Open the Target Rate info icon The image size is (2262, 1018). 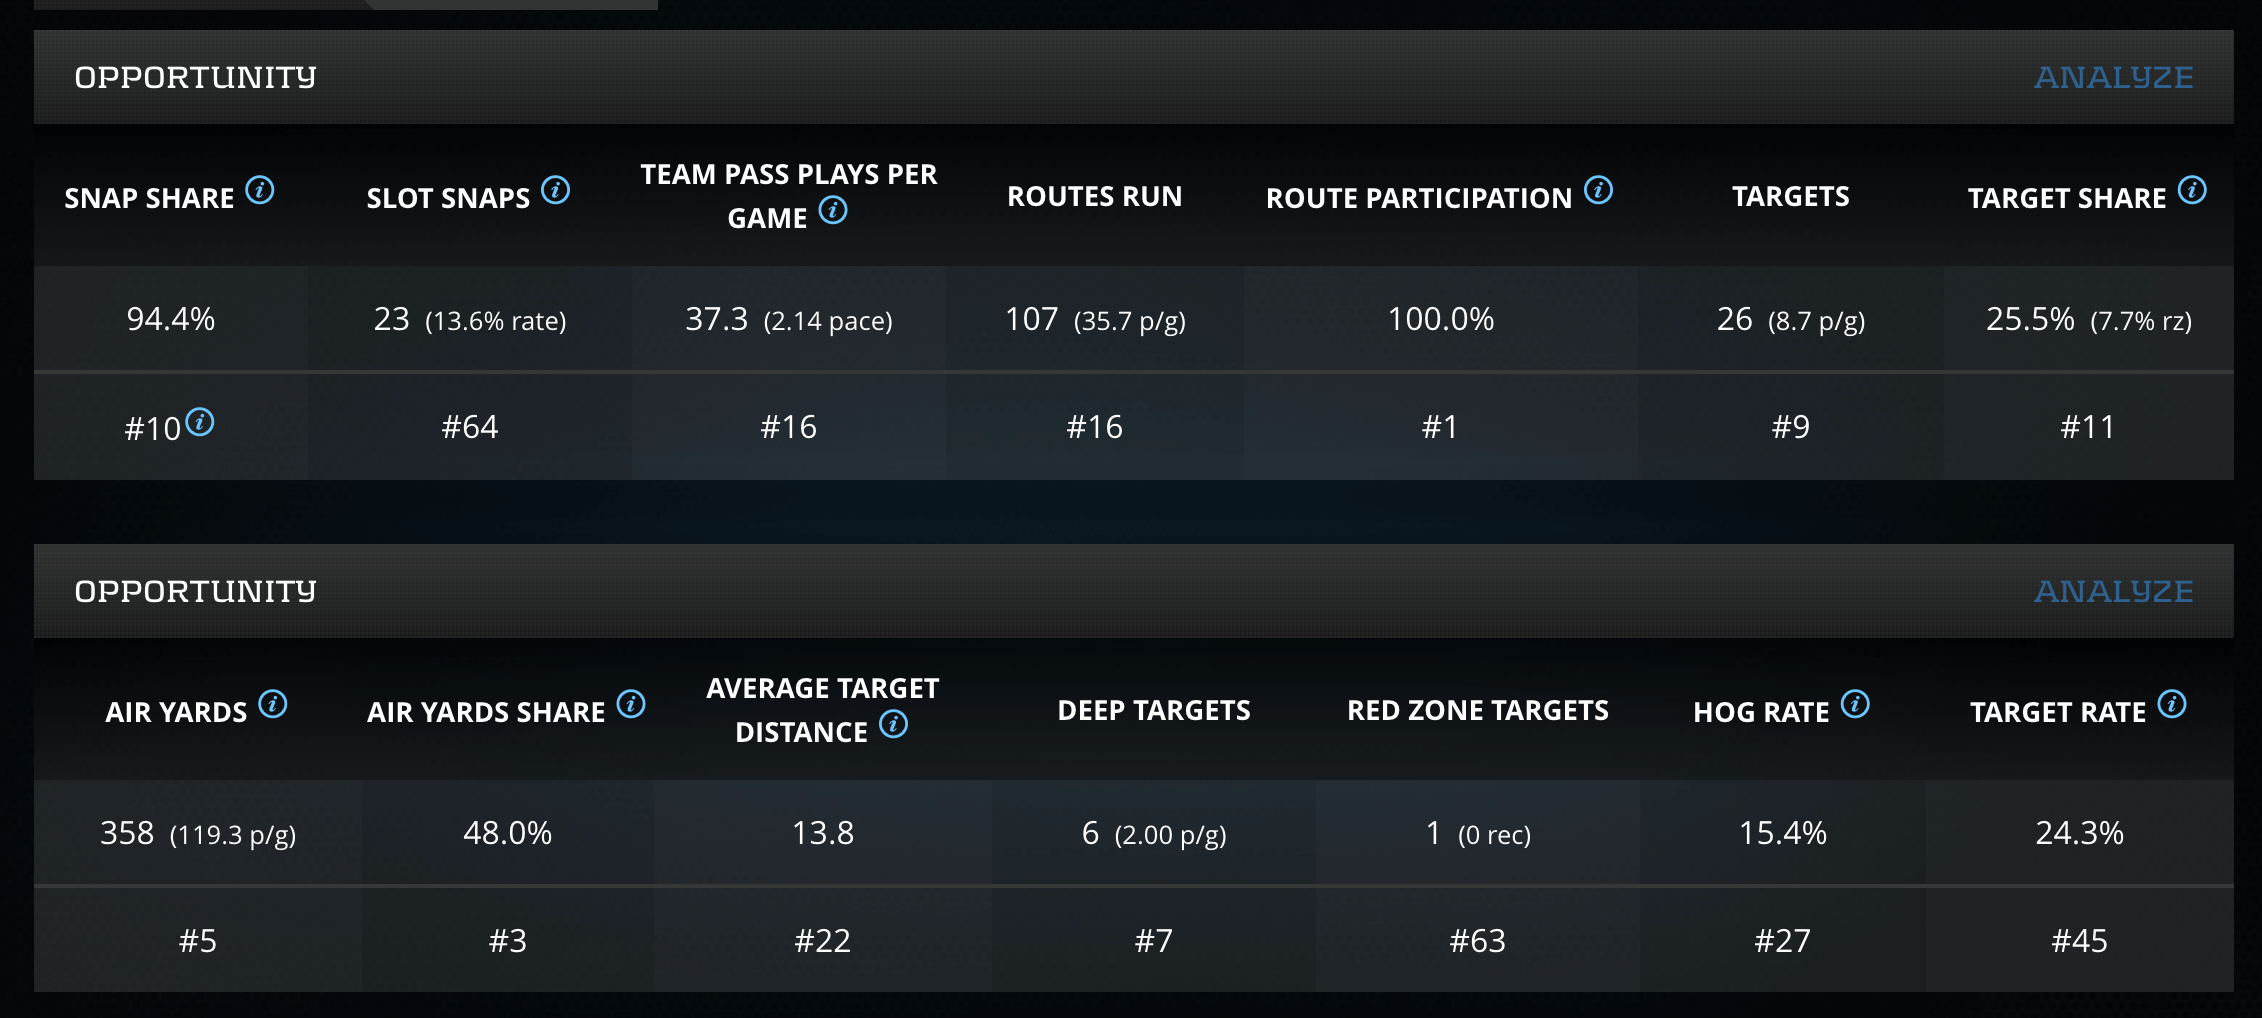coord(2172,704)
